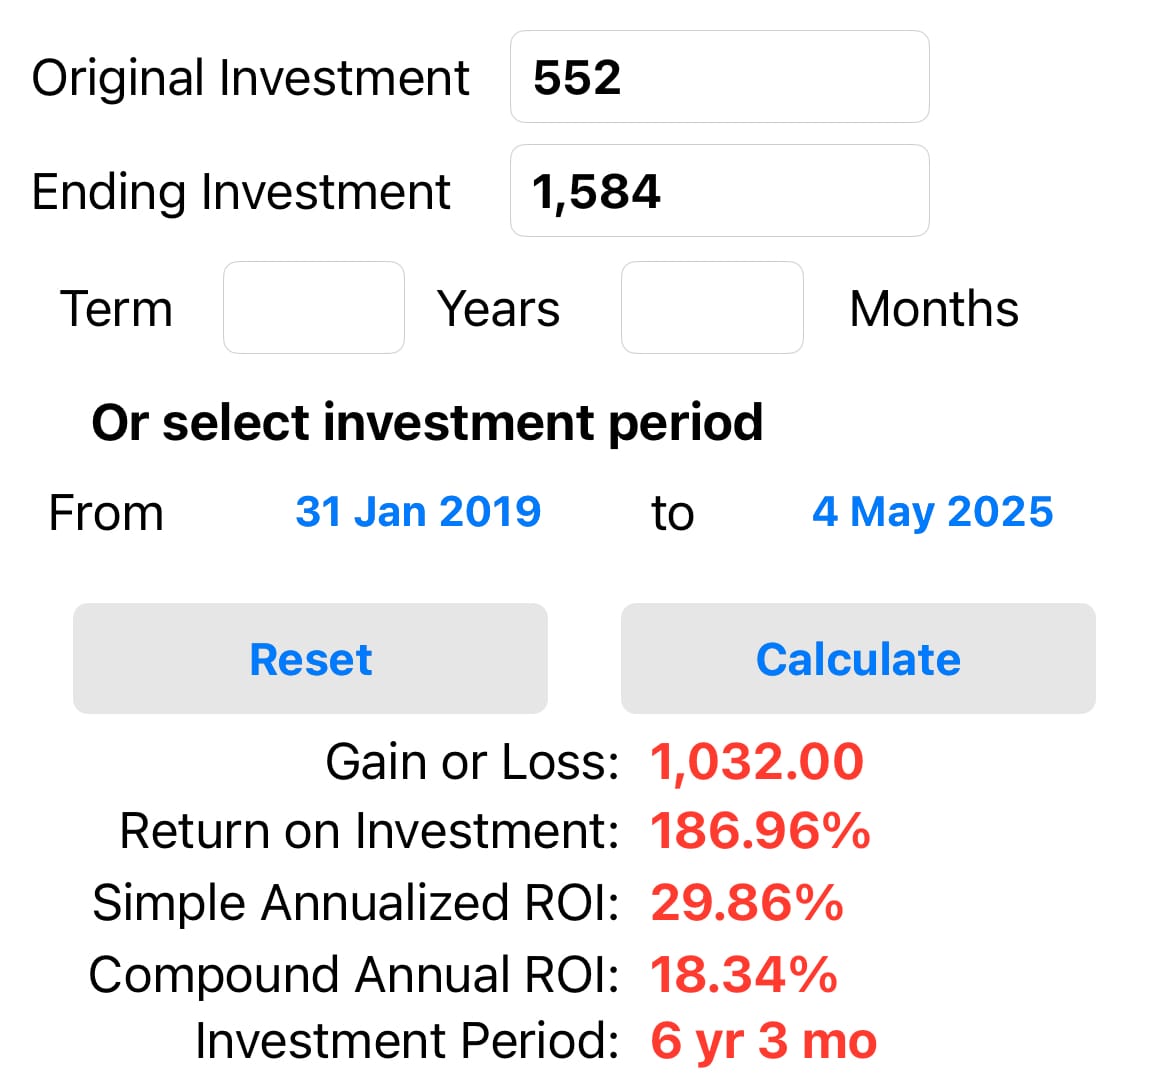Open the end date picker 4 May 2025

[933, 512]
